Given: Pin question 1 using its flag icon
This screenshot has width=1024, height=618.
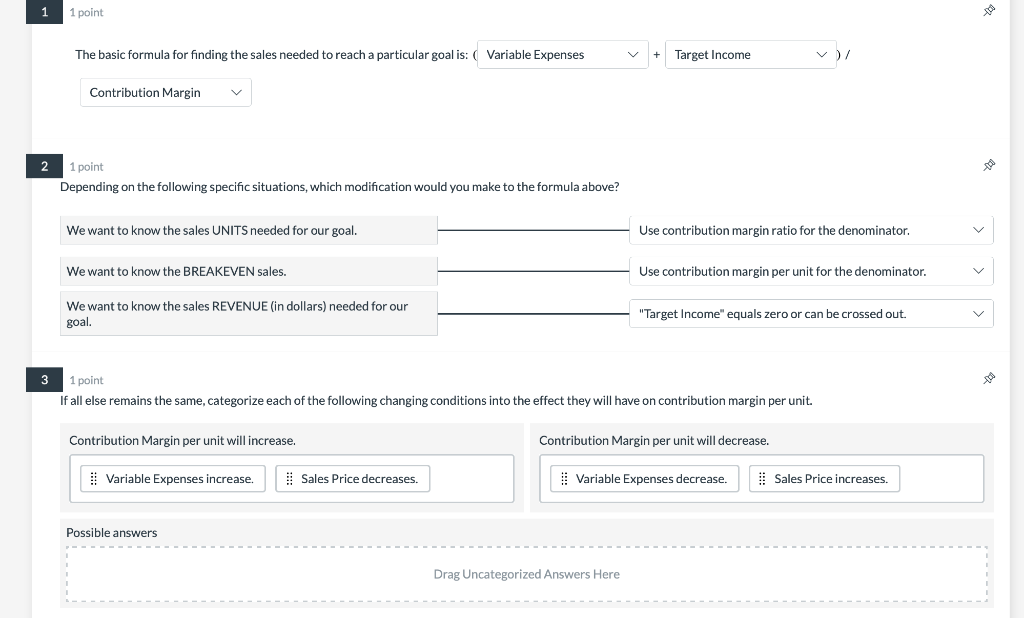Looking at the screenshot, I should 988,10.
